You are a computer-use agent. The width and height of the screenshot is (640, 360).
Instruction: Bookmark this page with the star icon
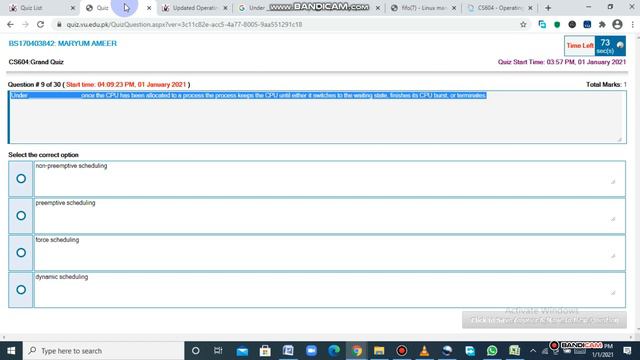click(523, 24)
